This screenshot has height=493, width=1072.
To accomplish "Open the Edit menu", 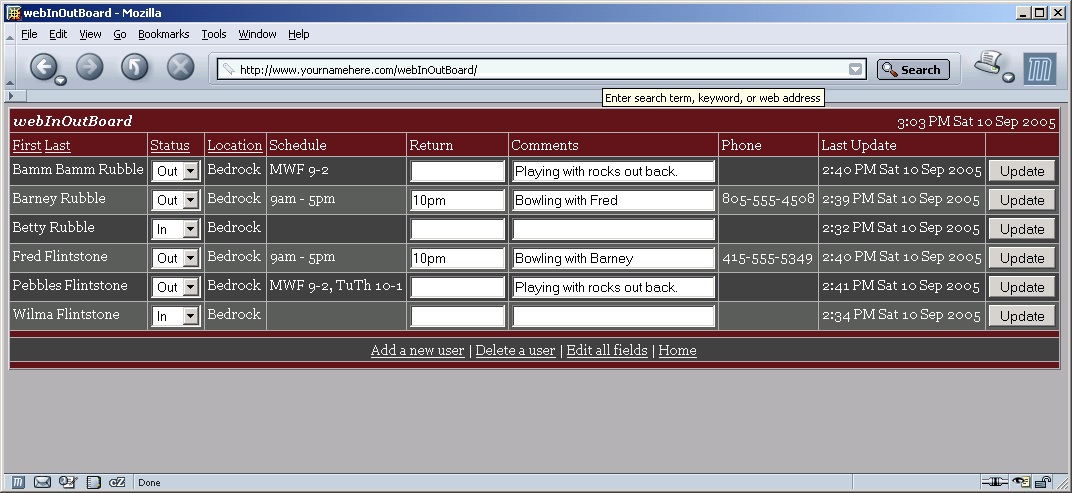I will pos(58,34).
